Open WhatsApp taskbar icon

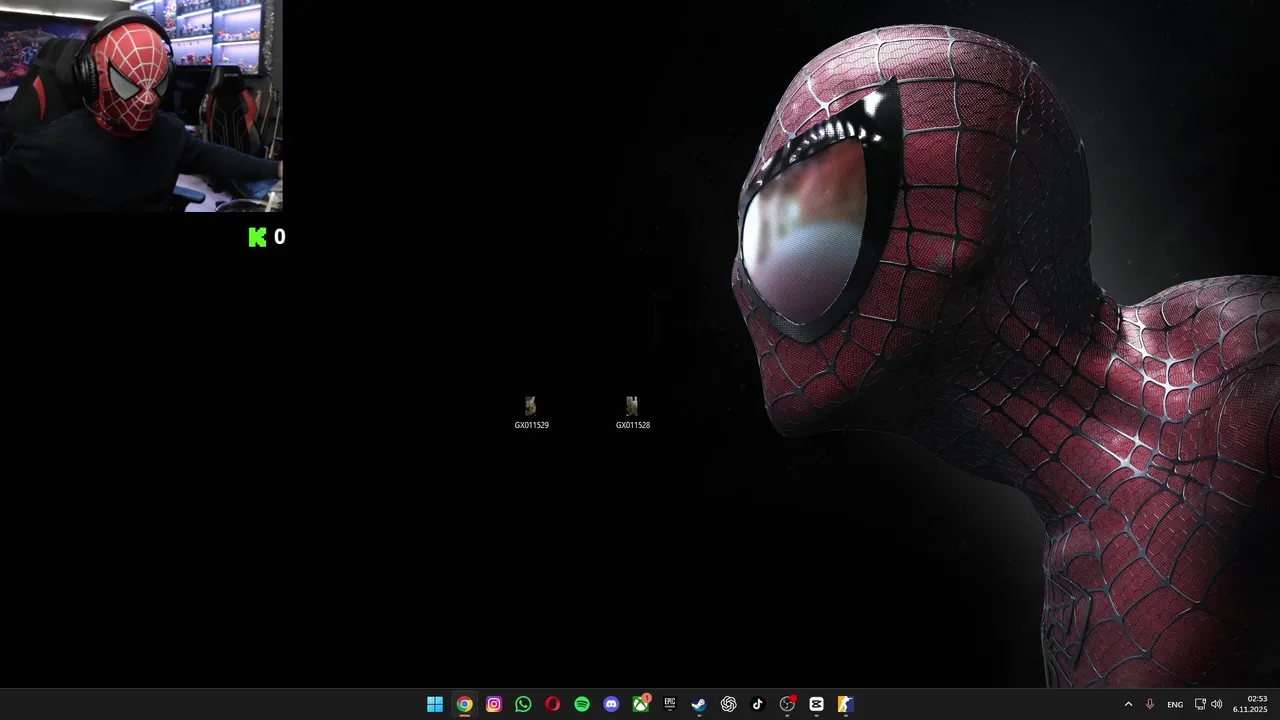[523, 704]
